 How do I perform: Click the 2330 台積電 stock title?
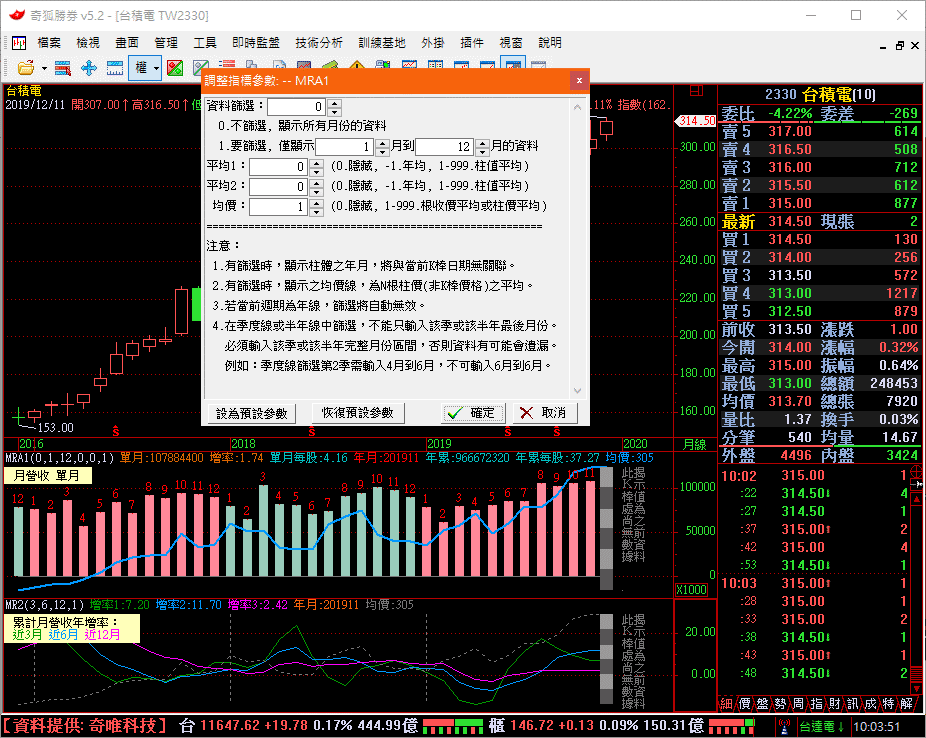820,94
